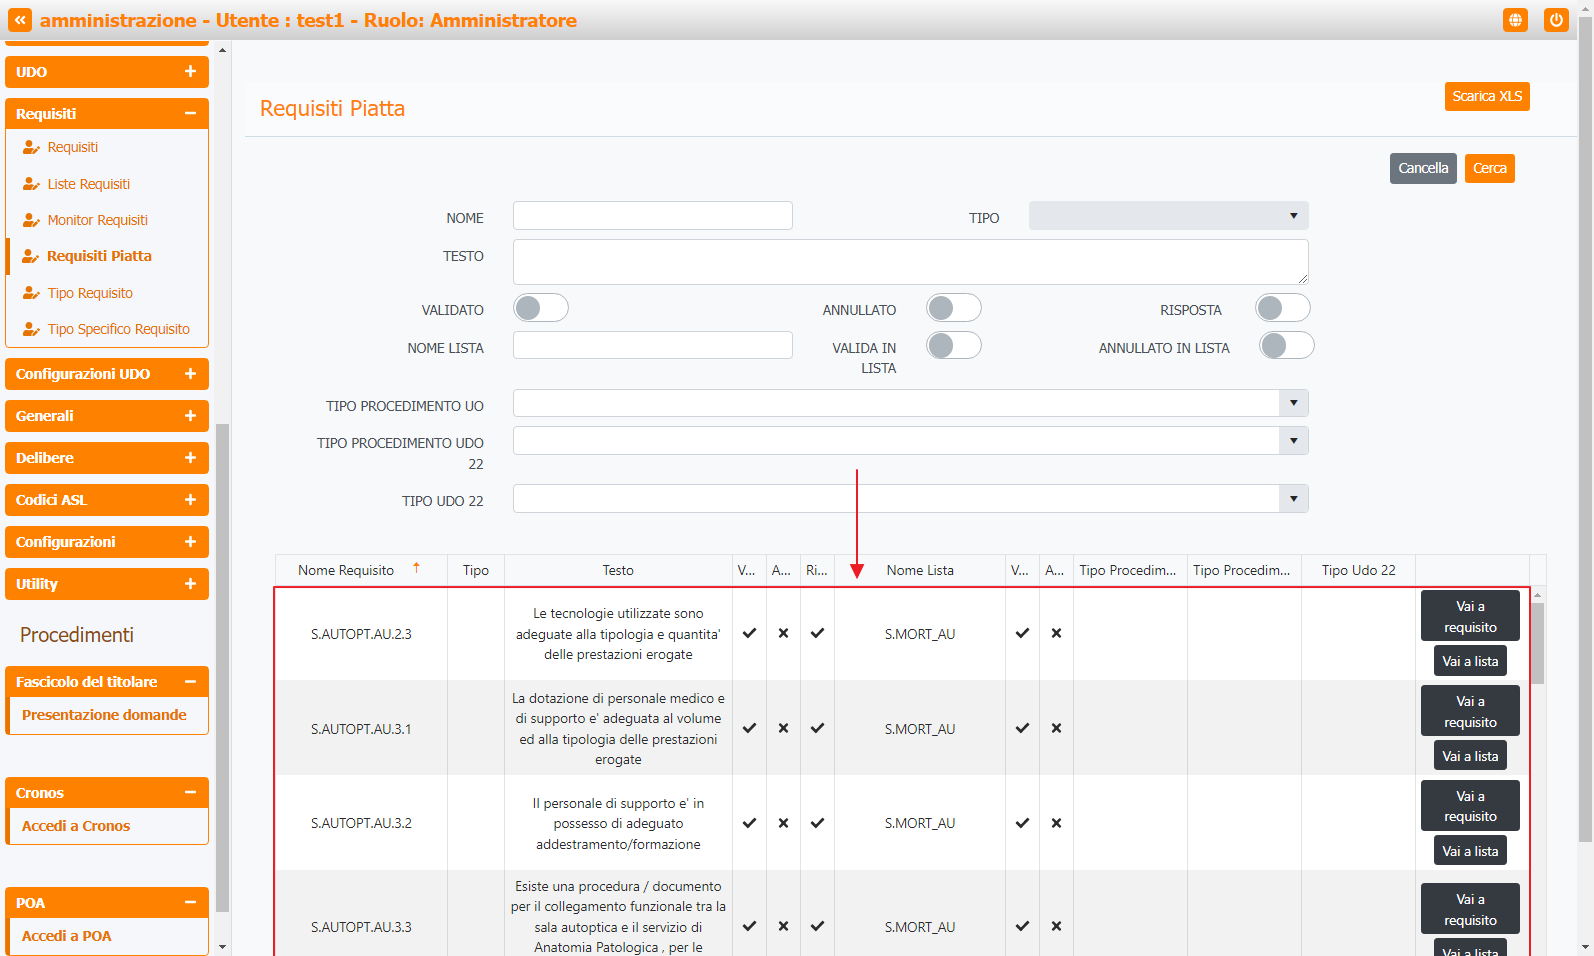
Task: Click the globe language icon
Action: (x=1515, y=20)
